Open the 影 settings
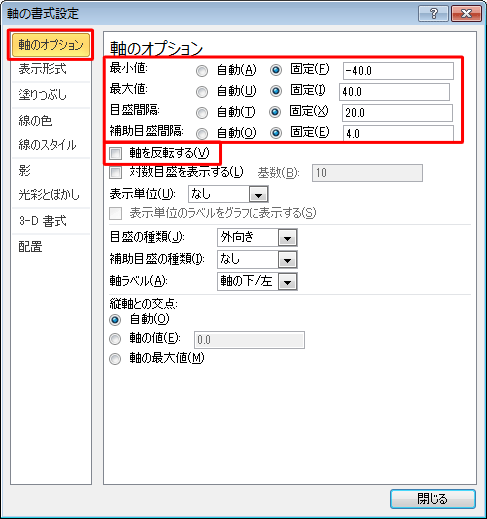This screenshot has width=487, height=519. 25,170
